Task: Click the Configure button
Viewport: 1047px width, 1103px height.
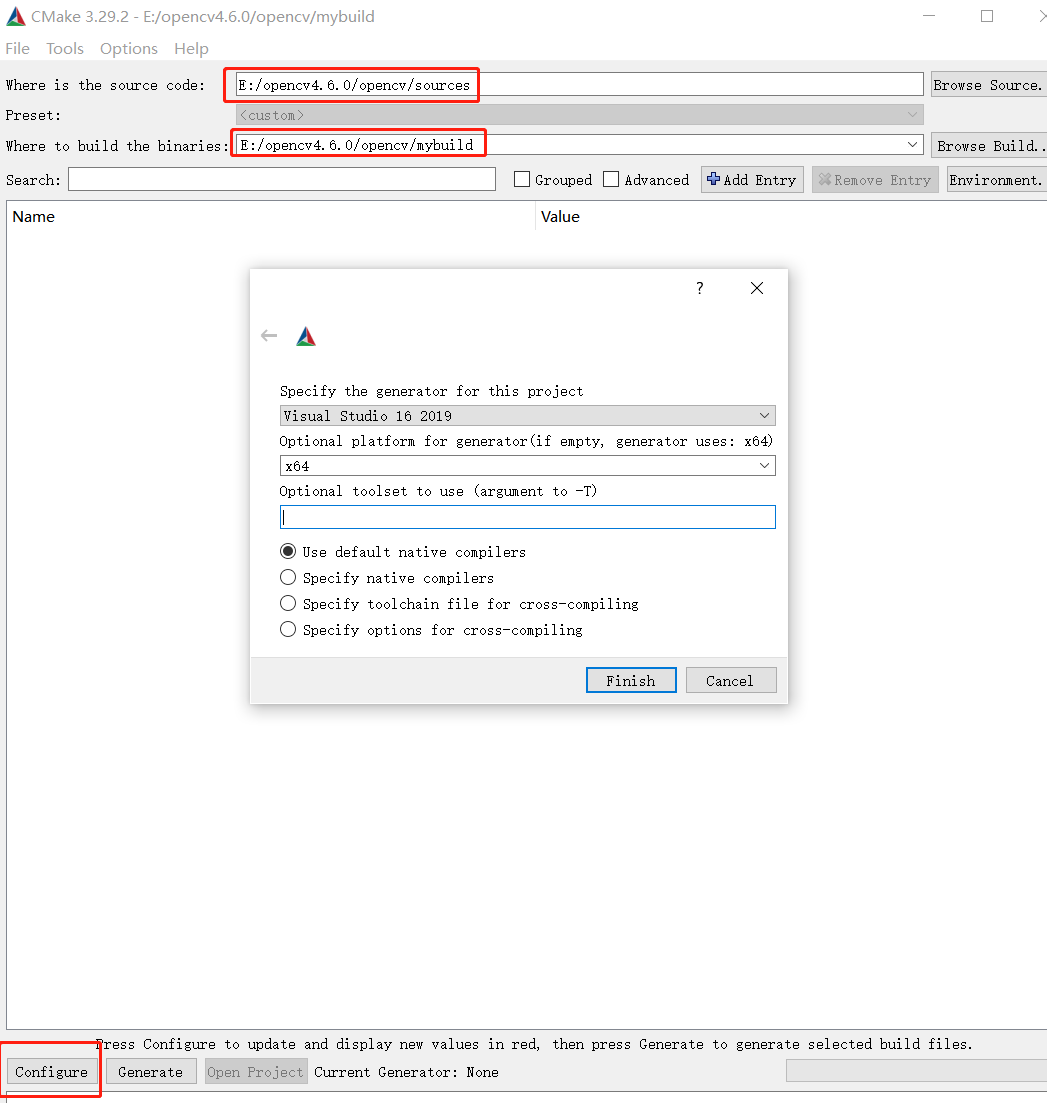Action: point(51,1071)
